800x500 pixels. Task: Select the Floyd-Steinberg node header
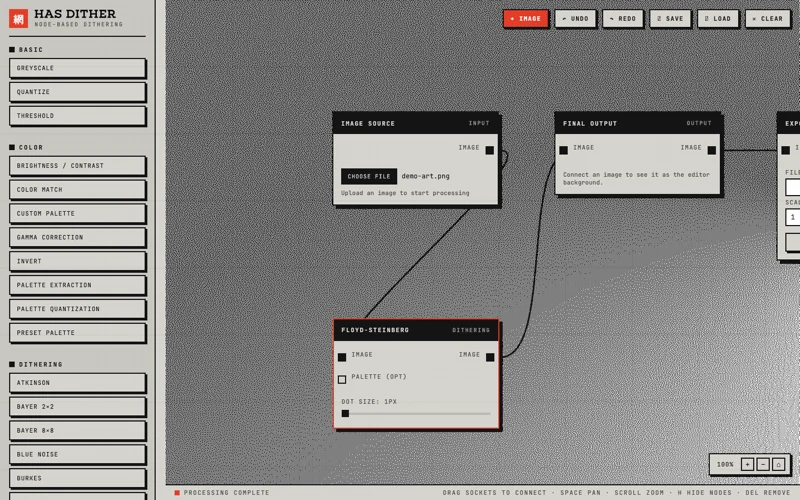[416, 330]
